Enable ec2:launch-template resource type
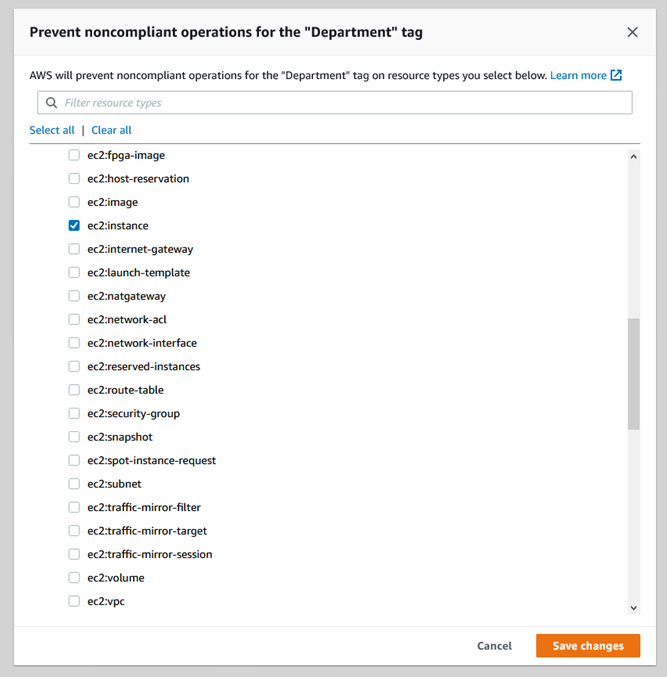 point(74,273)
